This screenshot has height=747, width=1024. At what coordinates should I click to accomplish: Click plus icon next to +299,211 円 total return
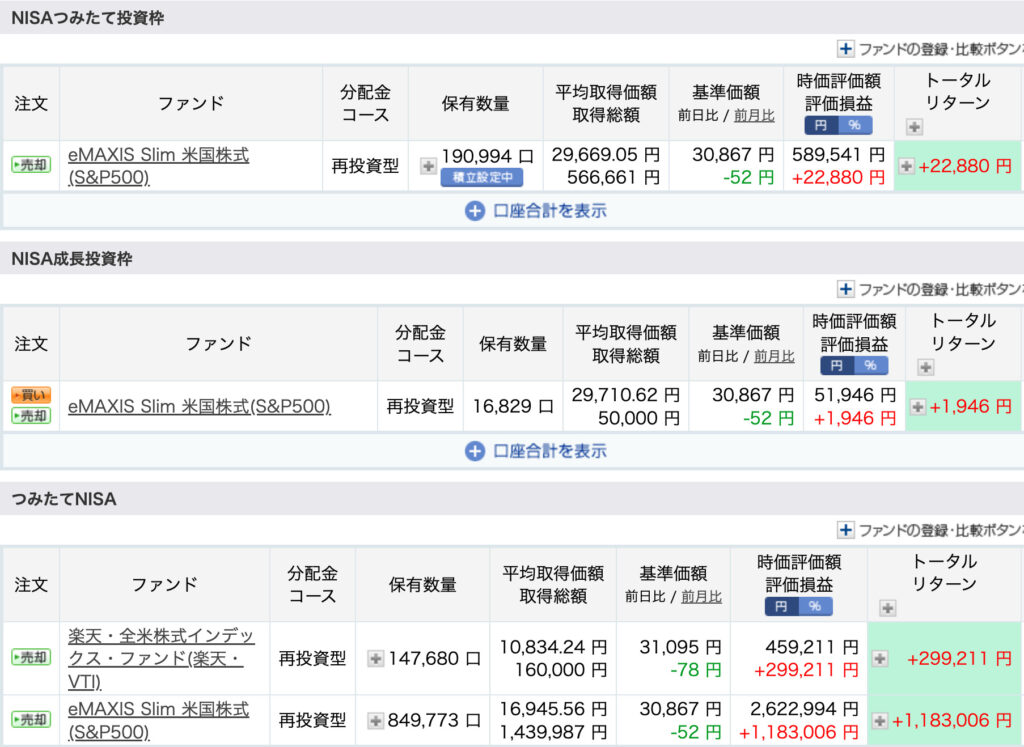tap(880, 658)
